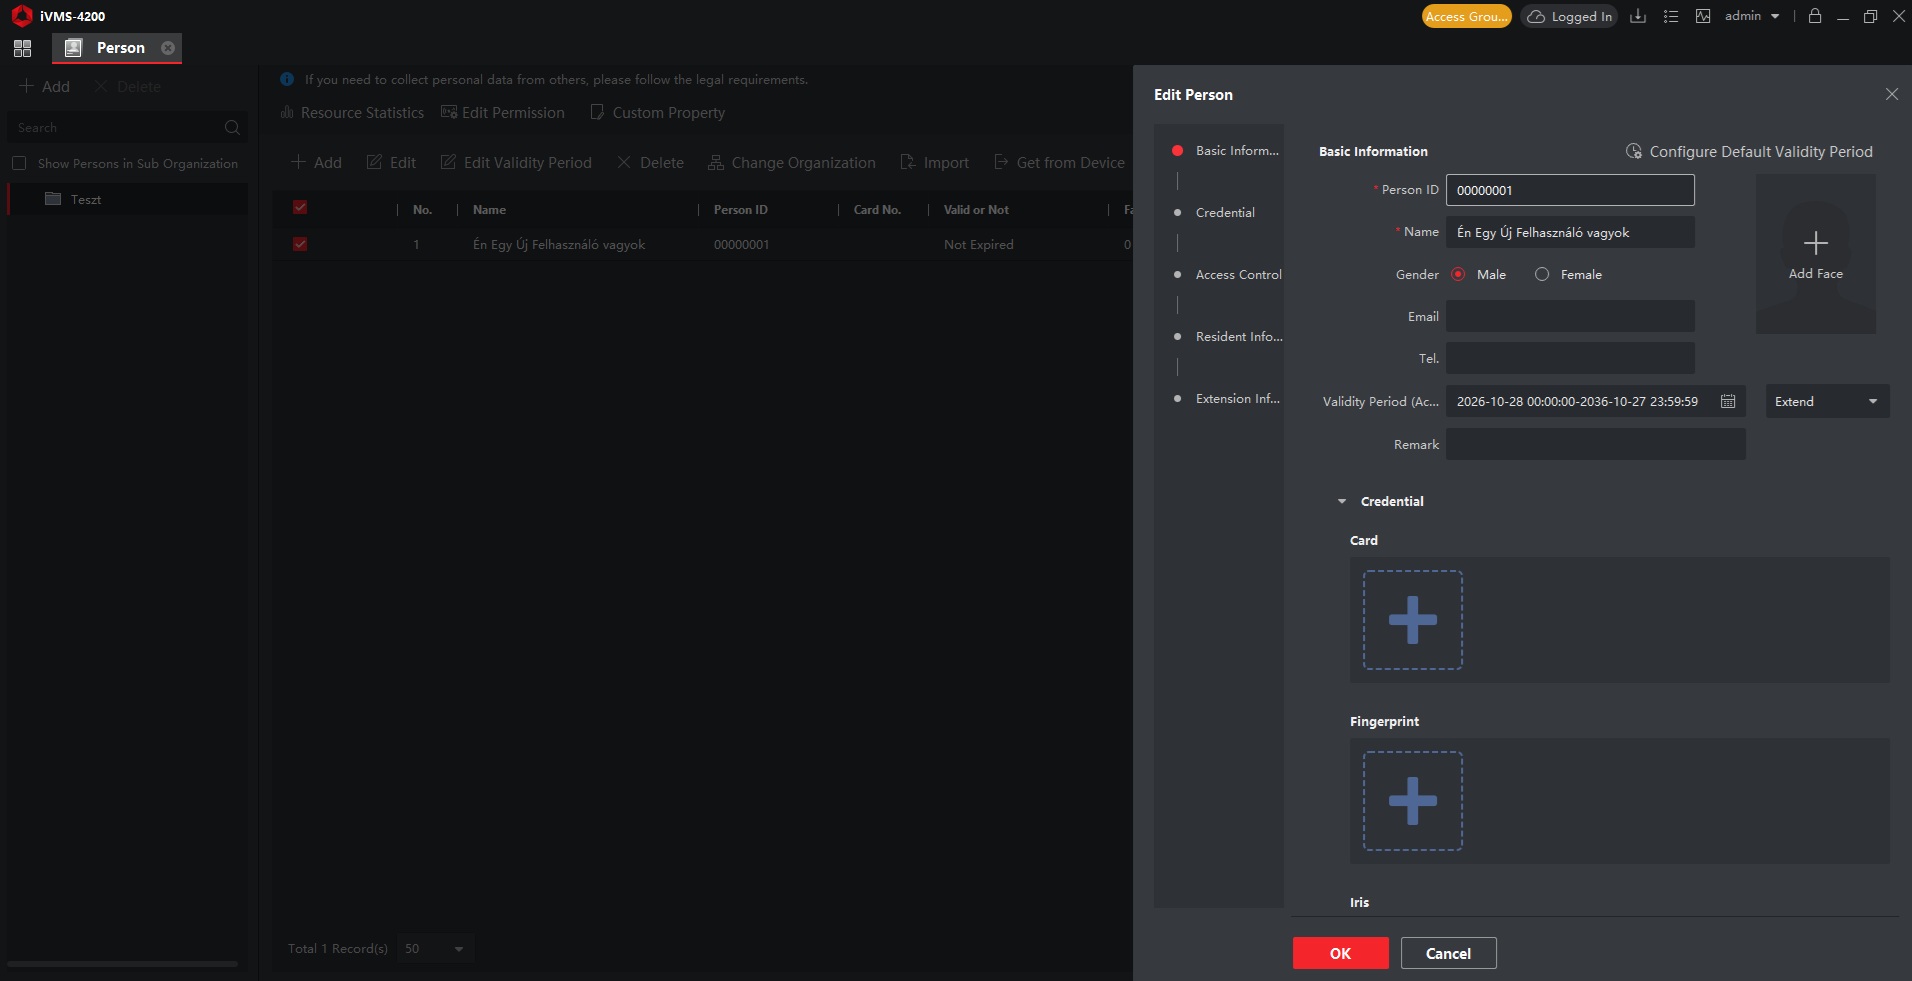Add a new fingerprint credential
The image size is (1912, 981).
click(1412, 801)
